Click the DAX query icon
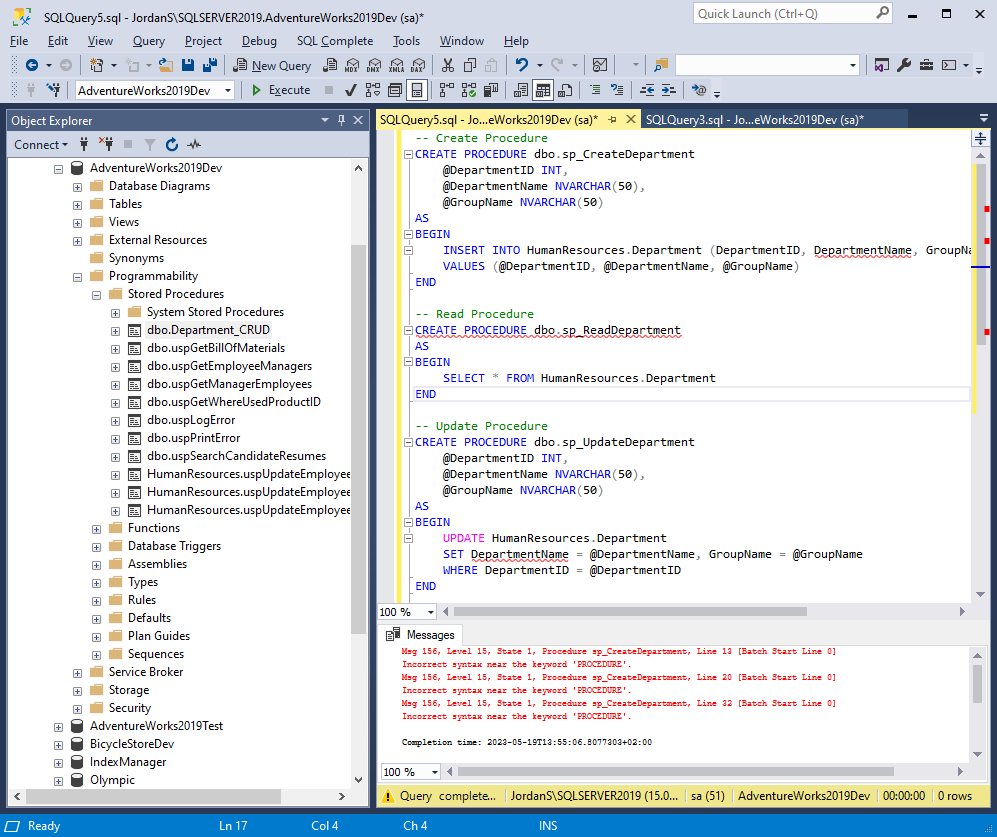Screen dimensions: 997x837 [x=418, y=65]
